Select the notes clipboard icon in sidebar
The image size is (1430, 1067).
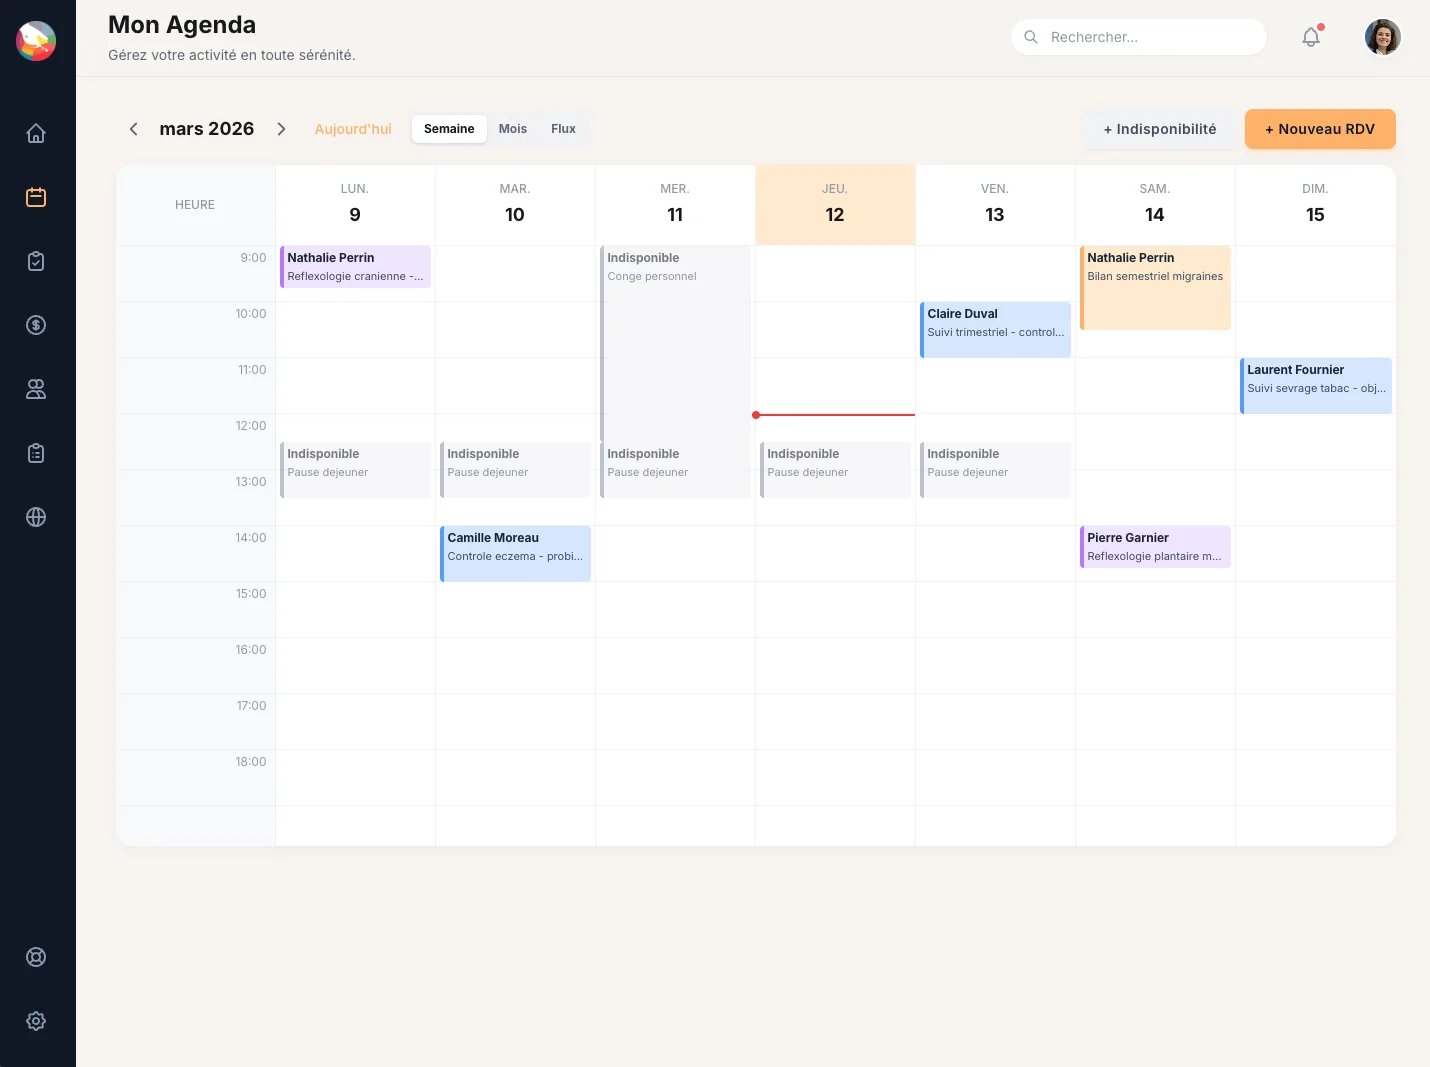[x=36, y=453]
